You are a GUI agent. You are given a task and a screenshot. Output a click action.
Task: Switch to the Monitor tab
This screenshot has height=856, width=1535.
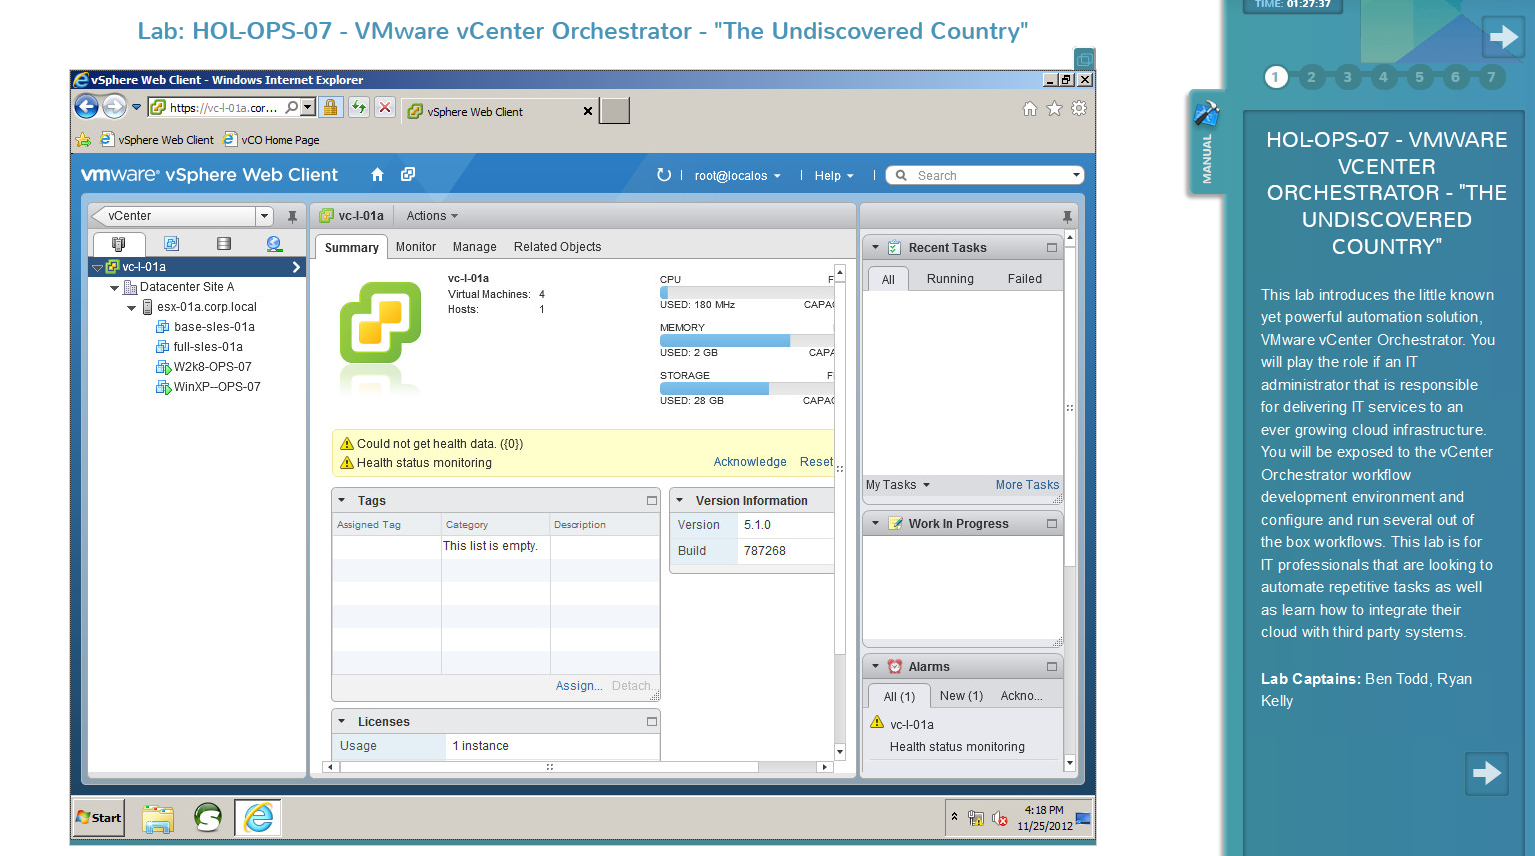(x=415, y=246)
